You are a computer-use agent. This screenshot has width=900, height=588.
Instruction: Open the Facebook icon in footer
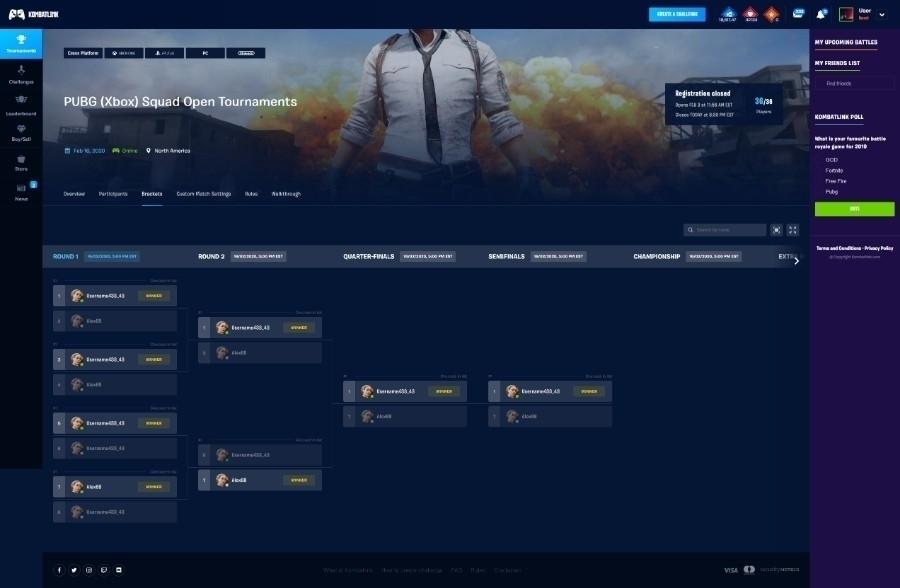[59, 570]
